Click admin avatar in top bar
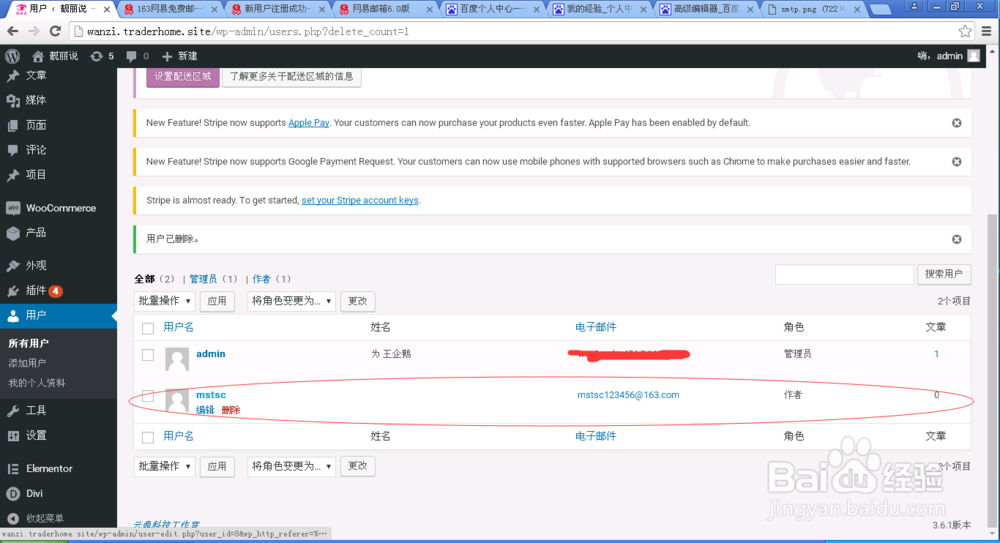This screenshot has width=1000, height=543. (974, 56)
